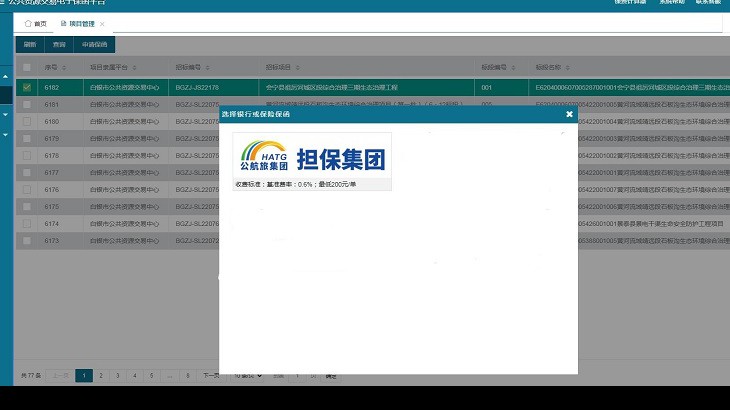The image size is (730, 410).
Task: Check the checkbox for row 6177
Action: [x=27, y=173]
